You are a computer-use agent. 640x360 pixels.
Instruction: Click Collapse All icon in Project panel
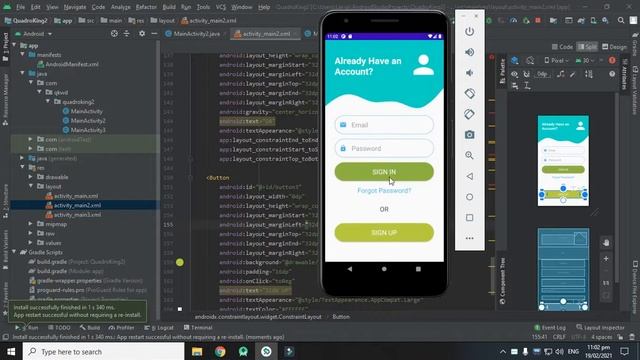127,33
